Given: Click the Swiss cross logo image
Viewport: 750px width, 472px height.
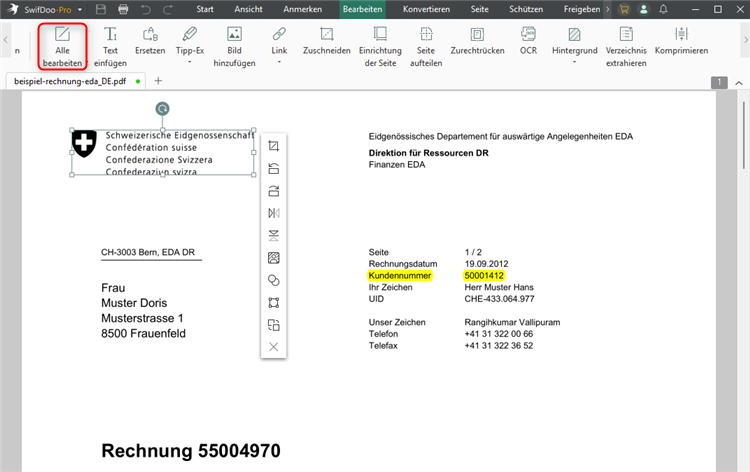Looking at the screenshot, I should point(84,143).
